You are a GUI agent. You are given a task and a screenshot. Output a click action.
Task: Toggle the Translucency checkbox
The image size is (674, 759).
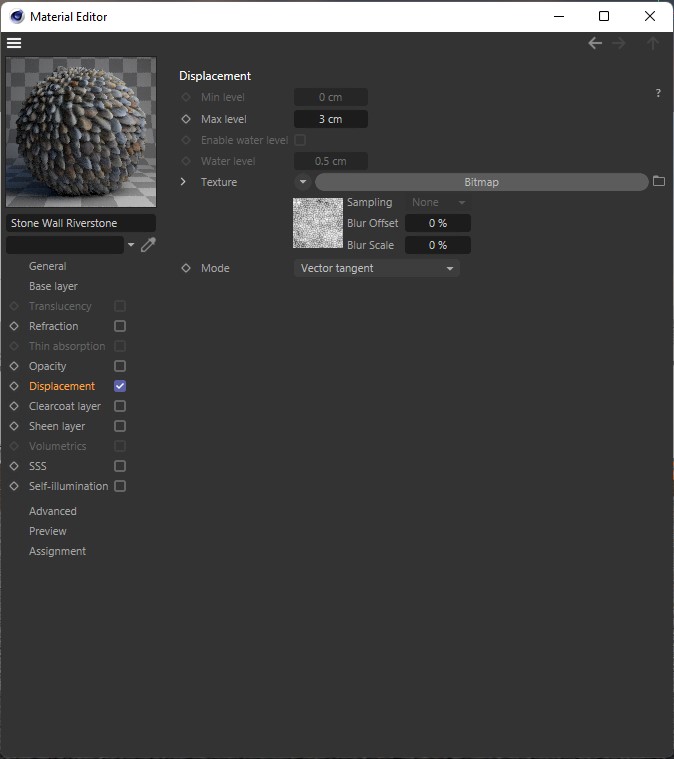point(120,306)
